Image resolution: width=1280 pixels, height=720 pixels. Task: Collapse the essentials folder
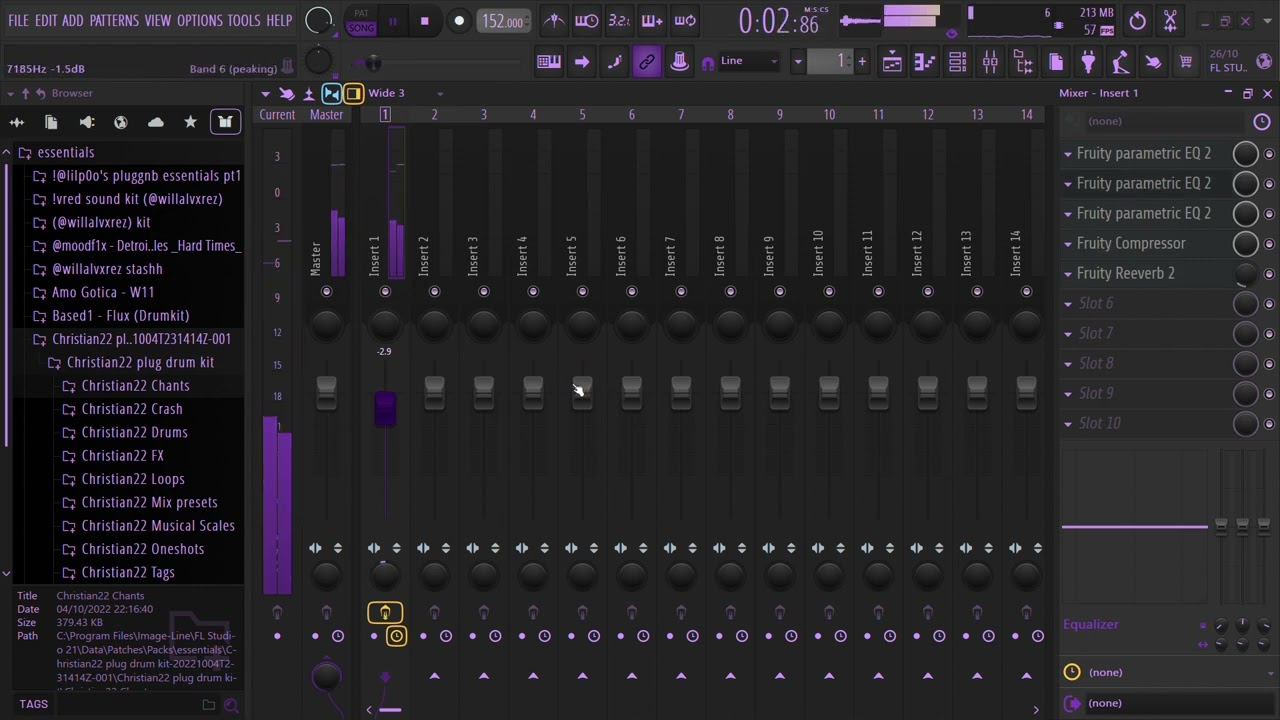point(65,152)
